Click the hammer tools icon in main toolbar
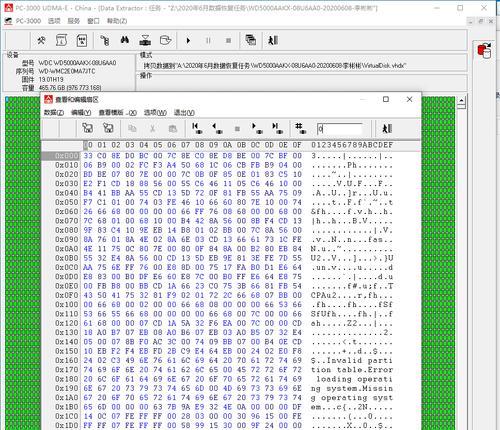The height and width of the screenshot is (430, 500). (41, 41)
